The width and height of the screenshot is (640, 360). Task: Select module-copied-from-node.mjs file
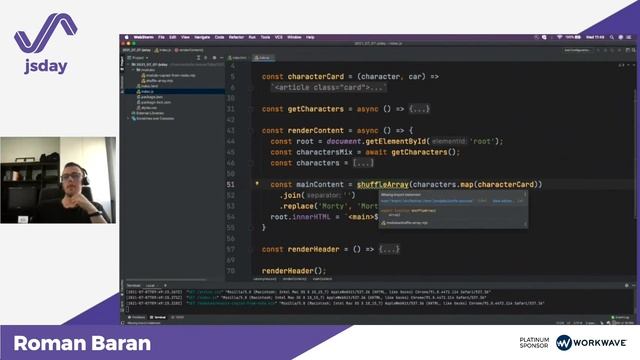pyautogui.click(x=168, y=75)
